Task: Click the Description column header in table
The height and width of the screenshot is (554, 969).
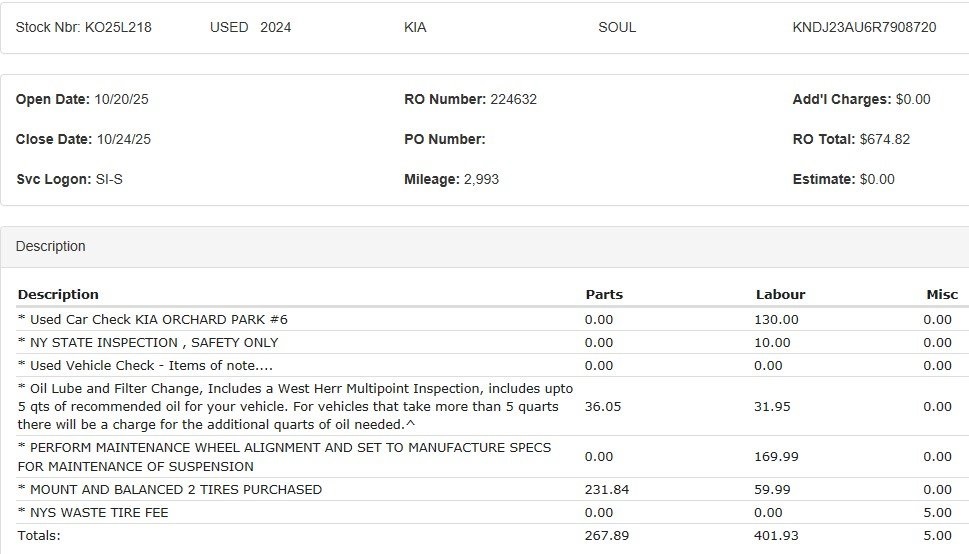Action: (x=58, y=294)
